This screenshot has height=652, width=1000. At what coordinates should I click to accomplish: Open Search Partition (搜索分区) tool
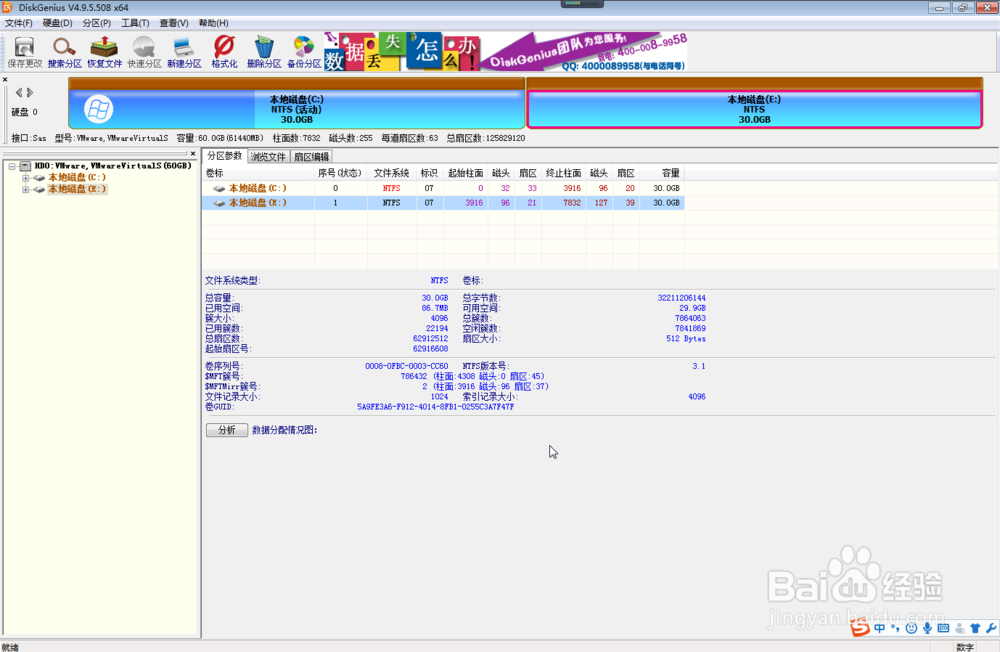click(x=64, y=52)
